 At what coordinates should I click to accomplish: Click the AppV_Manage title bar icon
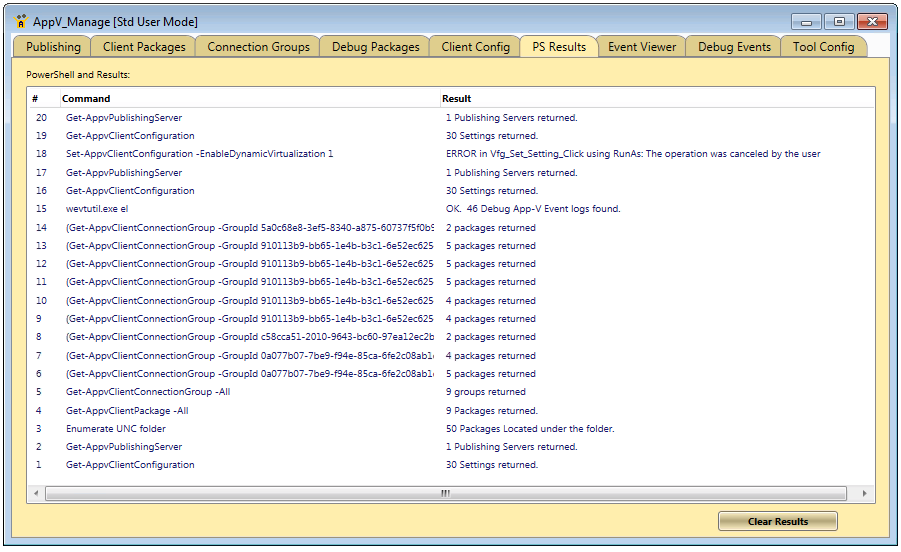tap(21, 21)
